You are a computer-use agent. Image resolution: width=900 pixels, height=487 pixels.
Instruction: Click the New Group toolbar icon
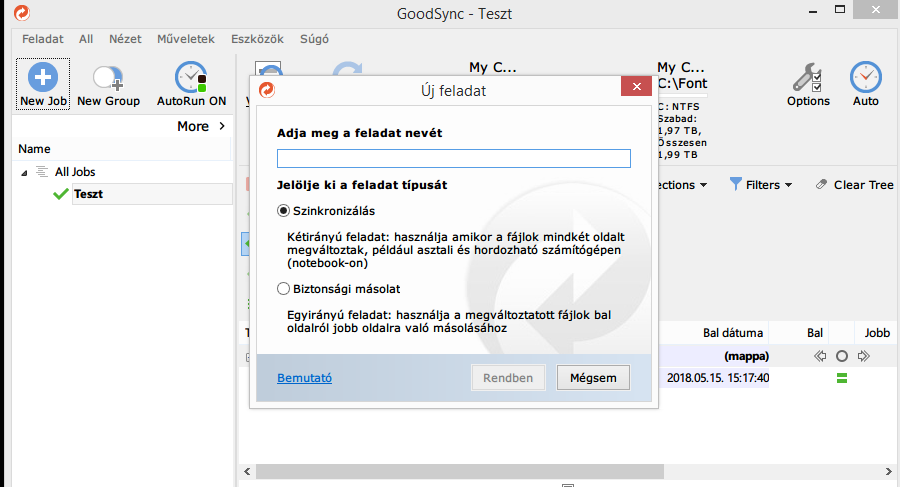point(107,78)
